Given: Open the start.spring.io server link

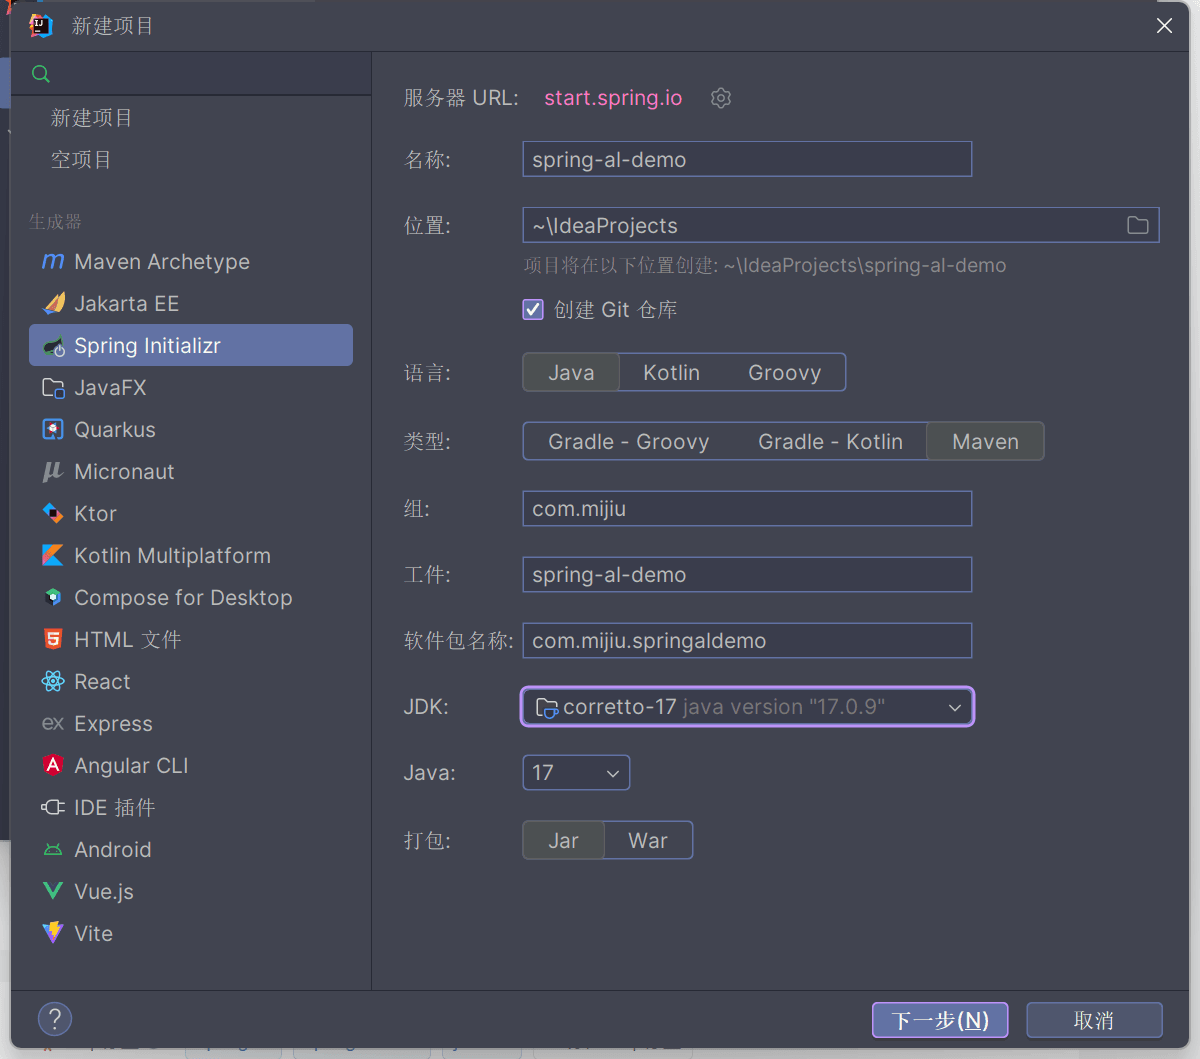Looking at the screenshot, I should (x=613, y=98).
